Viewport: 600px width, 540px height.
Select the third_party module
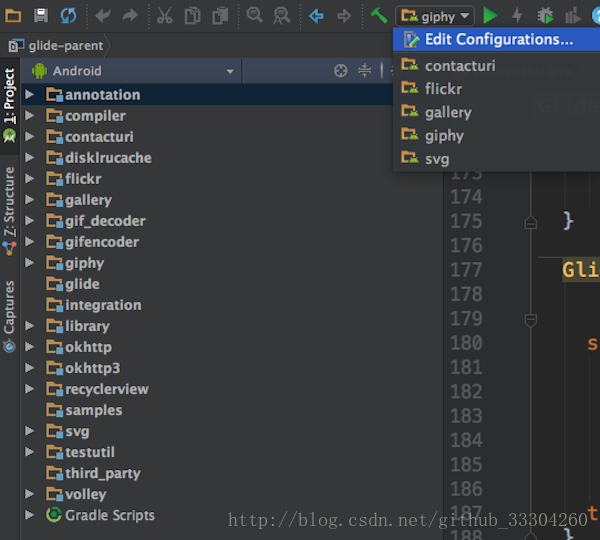point(103,473)
